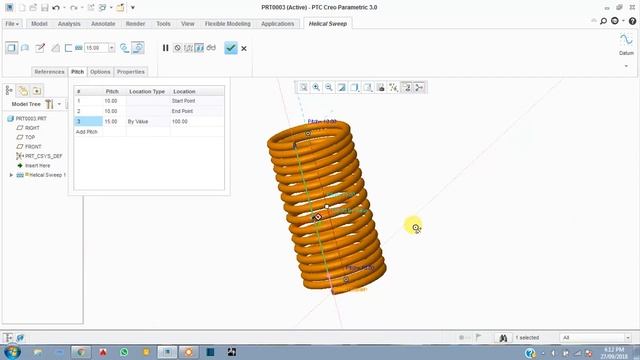Switch to the Analysis ribbon tab
This screenshot has width=640, height=360.
(69, 24)
